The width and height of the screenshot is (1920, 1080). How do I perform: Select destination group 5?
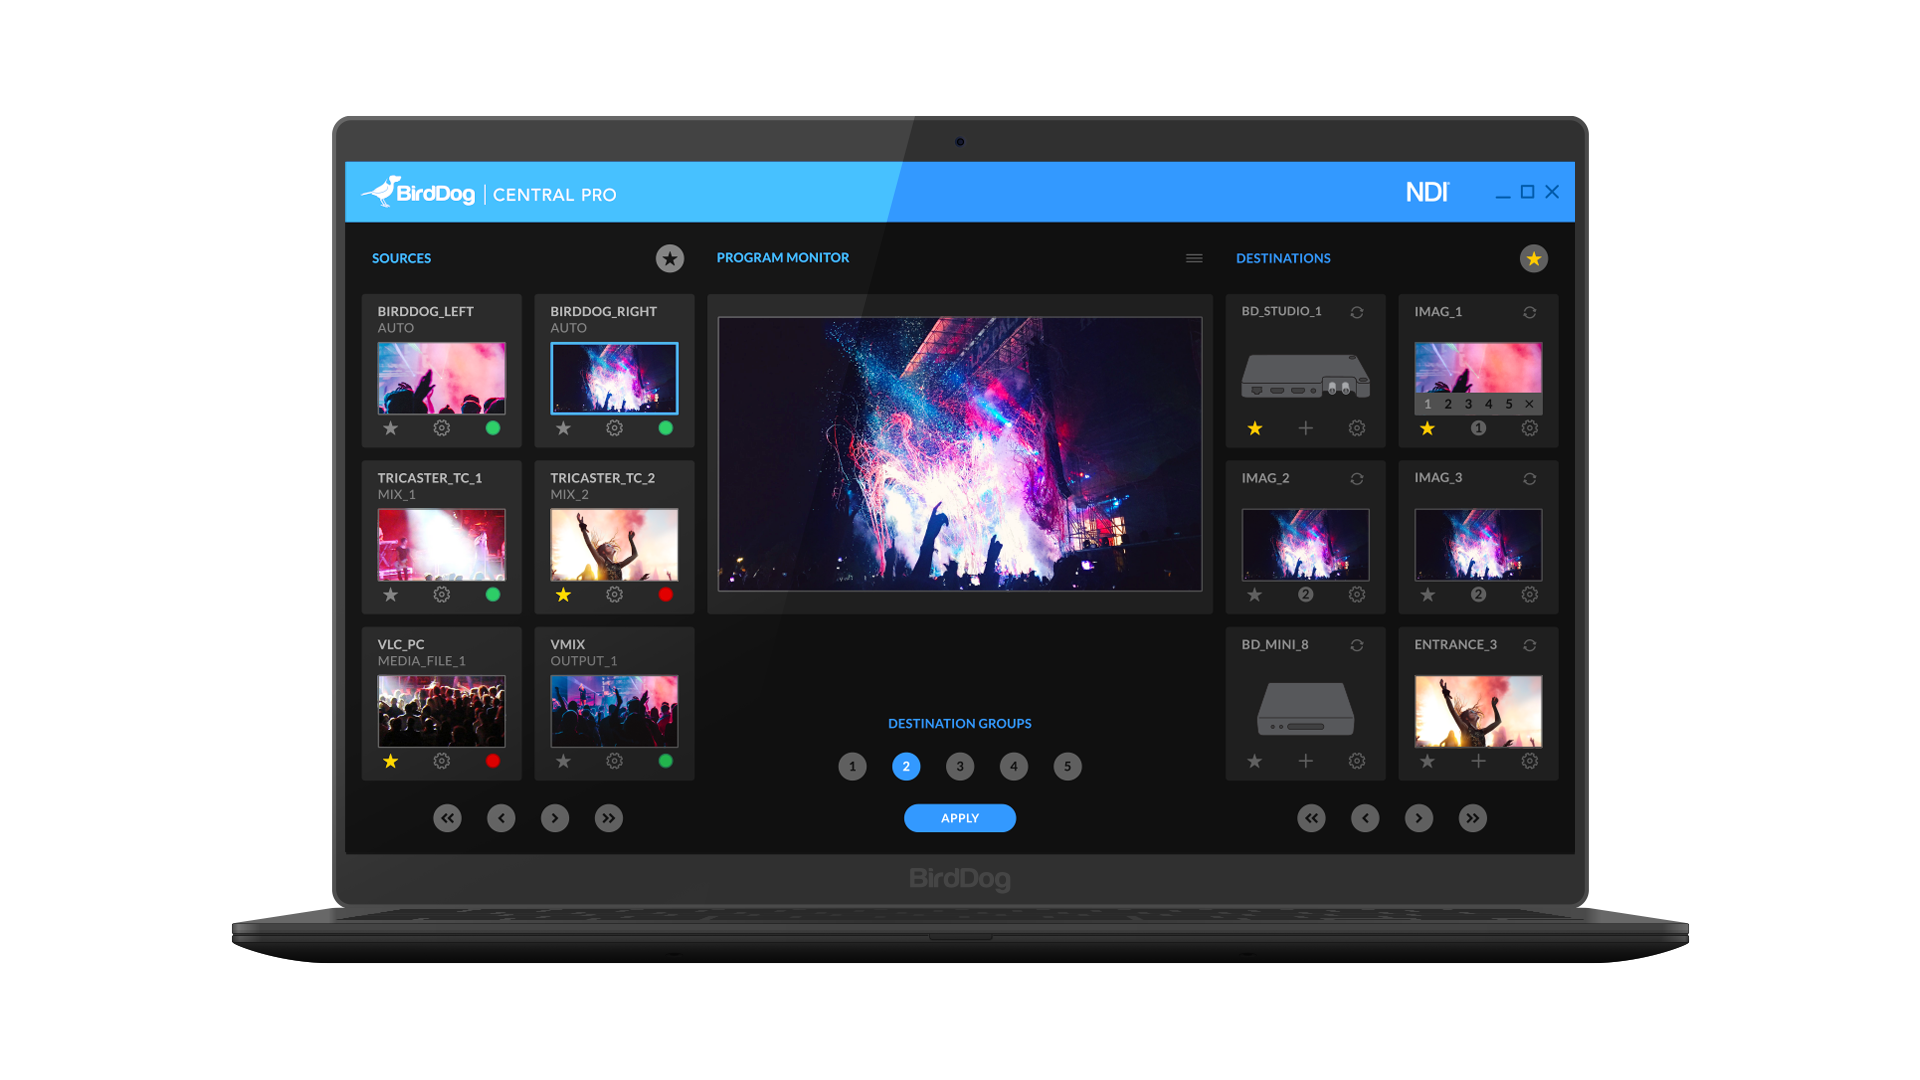coord(1068,767)
